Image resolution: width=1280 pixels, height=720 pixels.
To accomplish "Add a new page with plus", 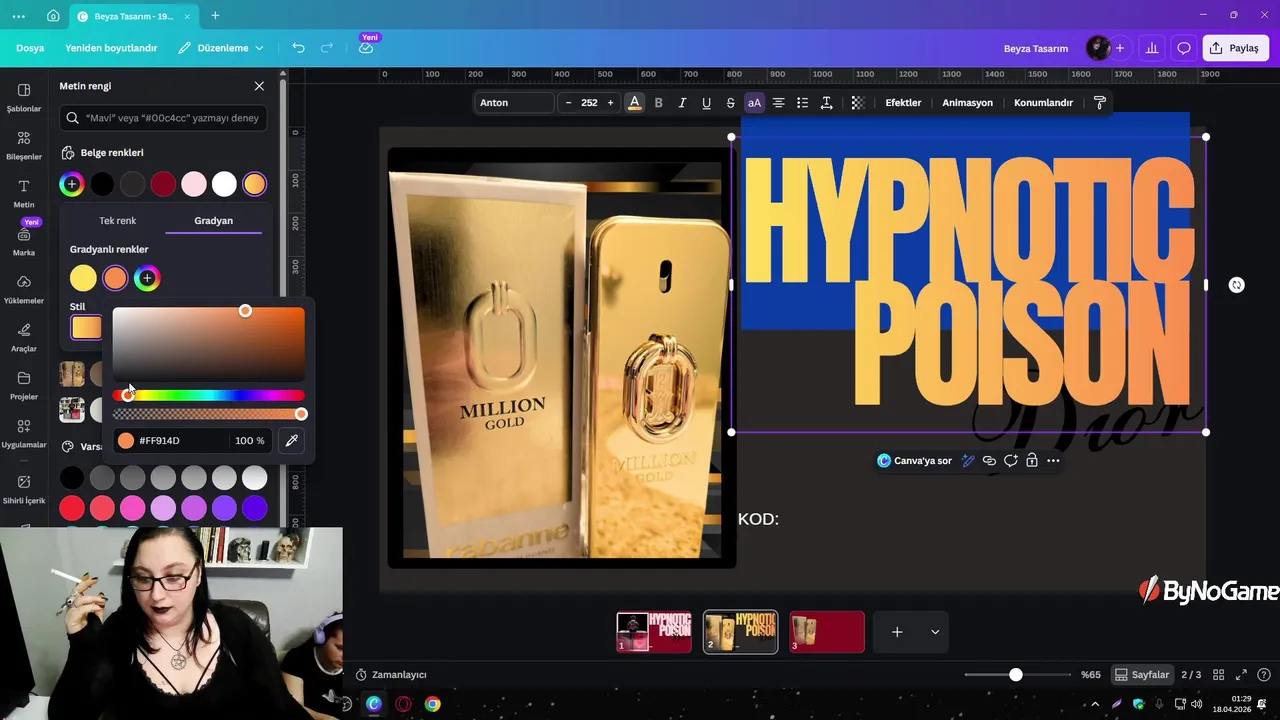I will click(897, 632).
